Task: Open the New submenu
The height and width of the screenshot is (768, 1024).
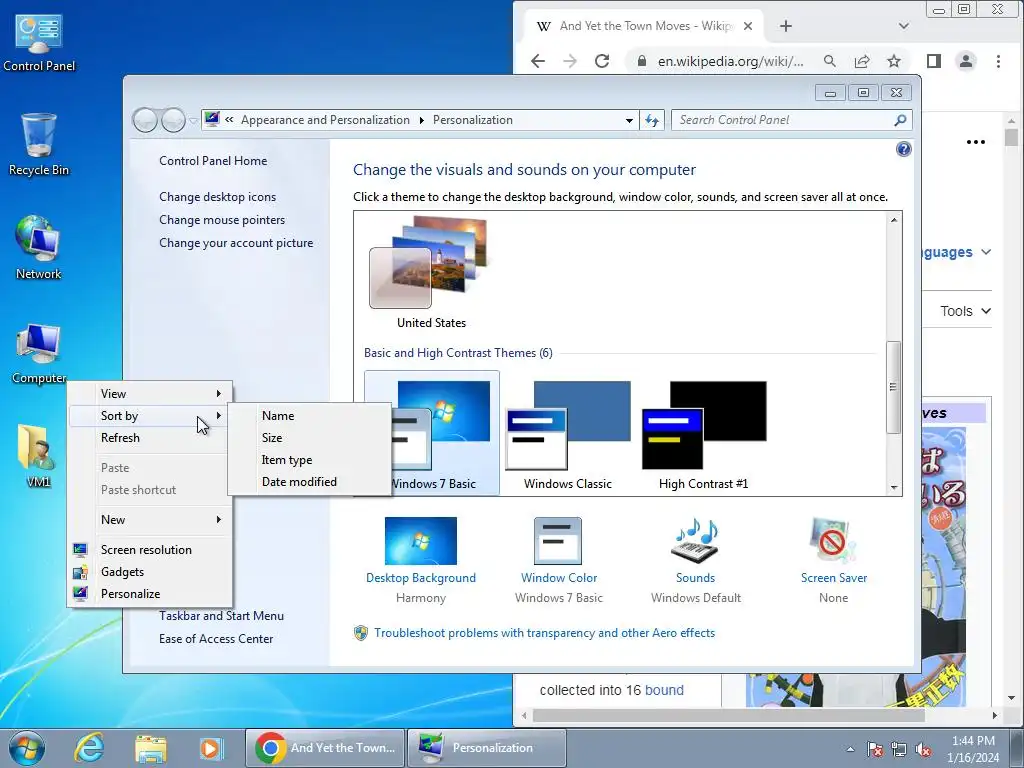Action: tap(150, 520)
